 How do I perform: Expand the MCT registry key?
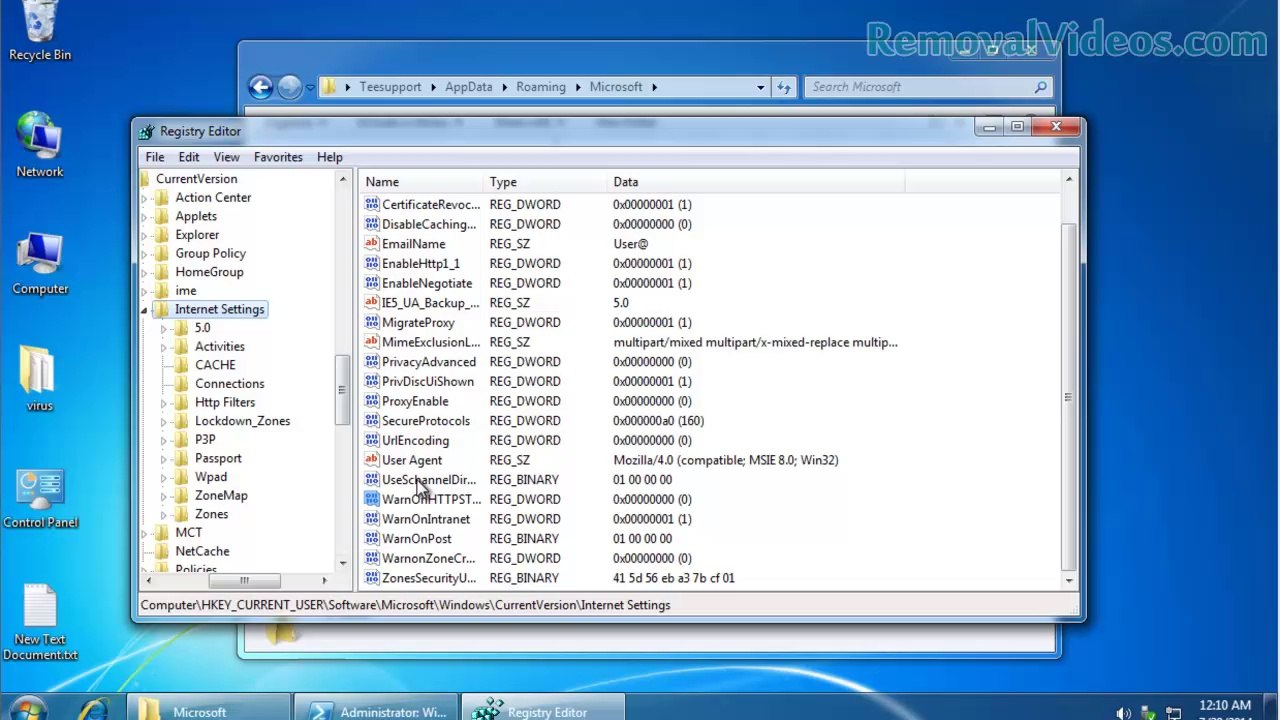(x=144, y=533)
